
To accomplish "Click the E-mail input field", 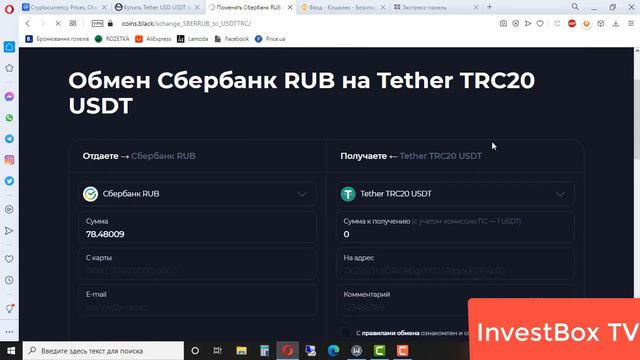I will pyautogui.click(x=197, y=301).
